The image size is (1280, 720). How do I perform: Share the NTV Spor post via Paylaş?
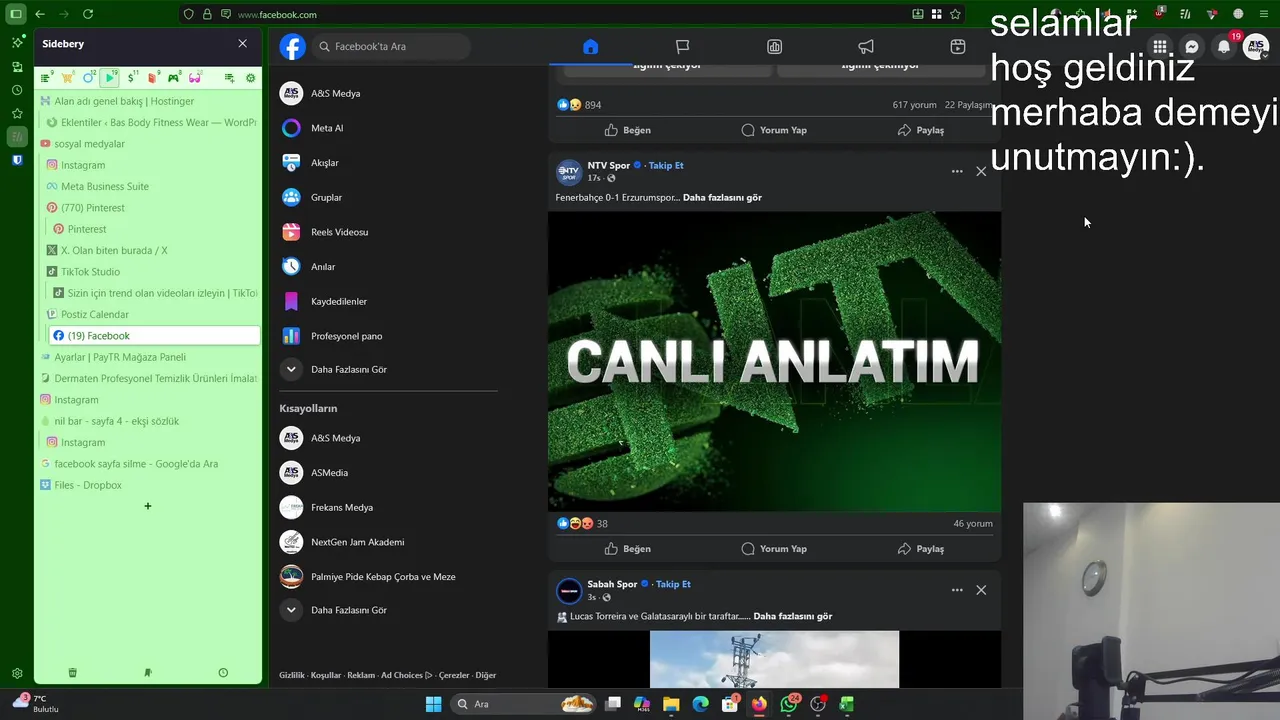920,548
